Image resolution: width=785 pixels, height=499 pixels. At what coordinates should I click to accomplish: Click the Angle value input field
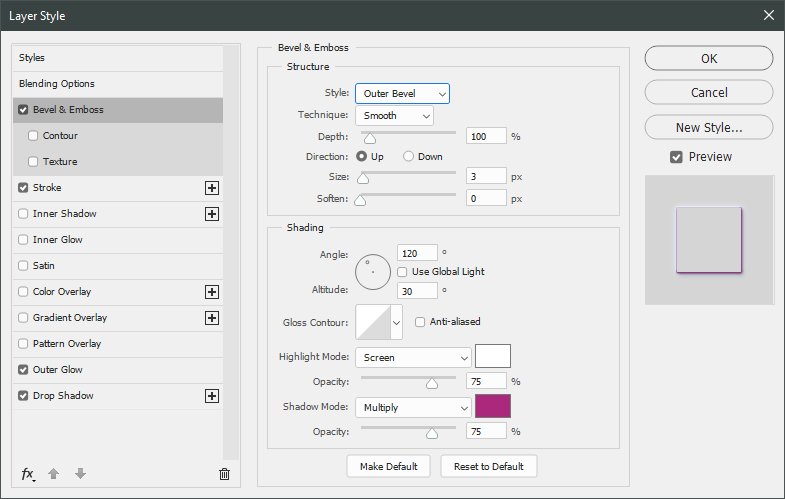point(416,253)
